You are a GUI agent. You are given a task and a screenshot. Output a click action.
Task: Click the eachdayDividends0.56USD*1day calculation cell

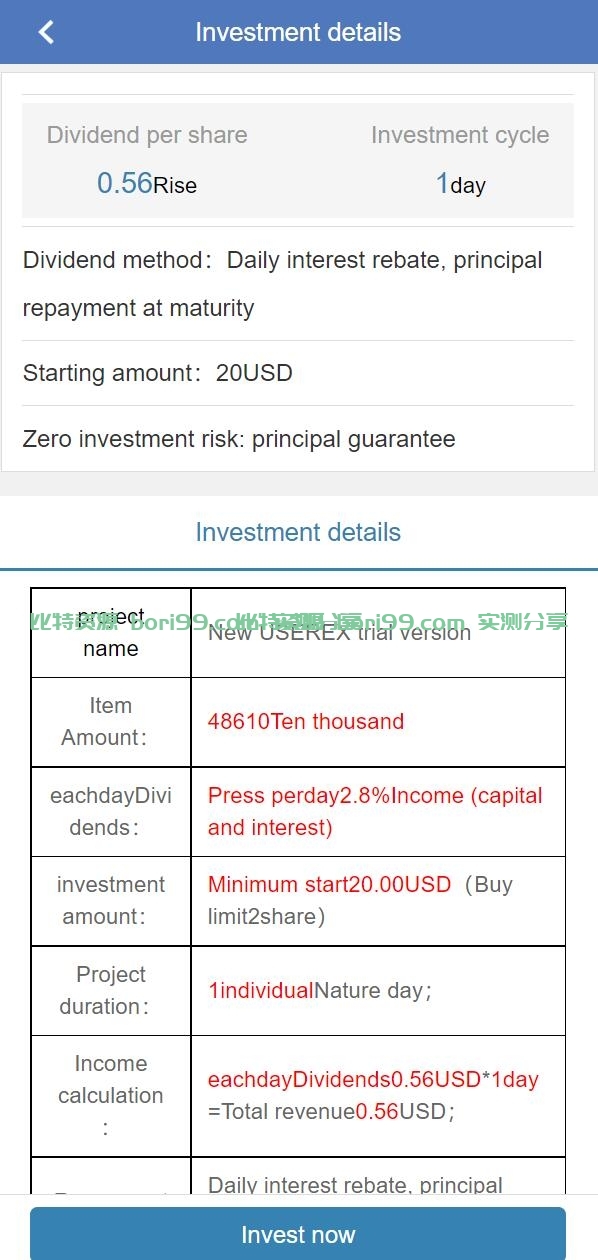(x=378, y=1096)
